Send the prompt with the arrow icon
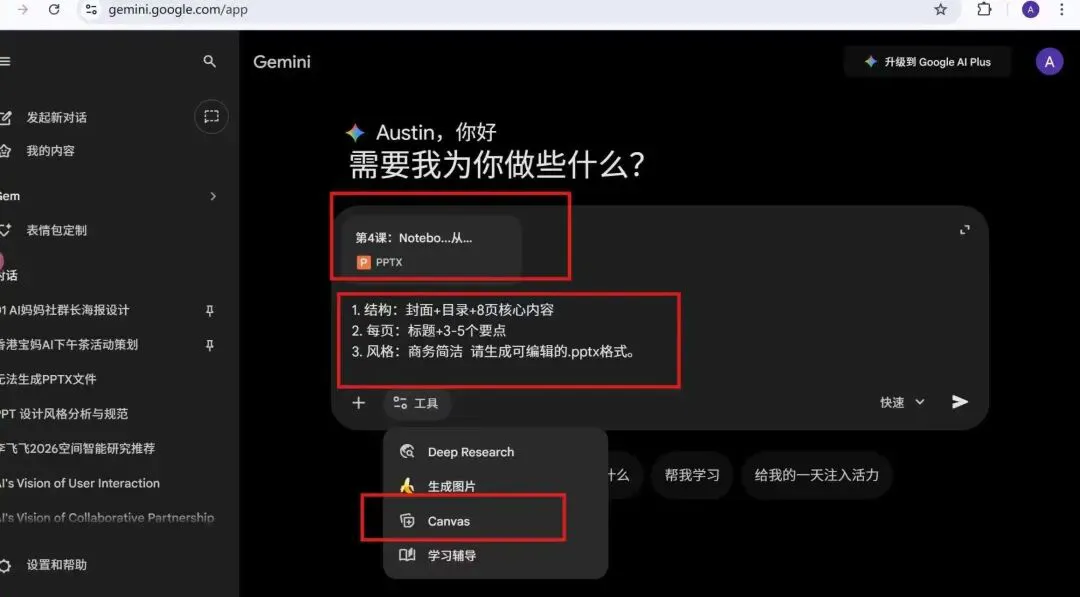Viewport: 1080px width, 597px height. point(959,401)
